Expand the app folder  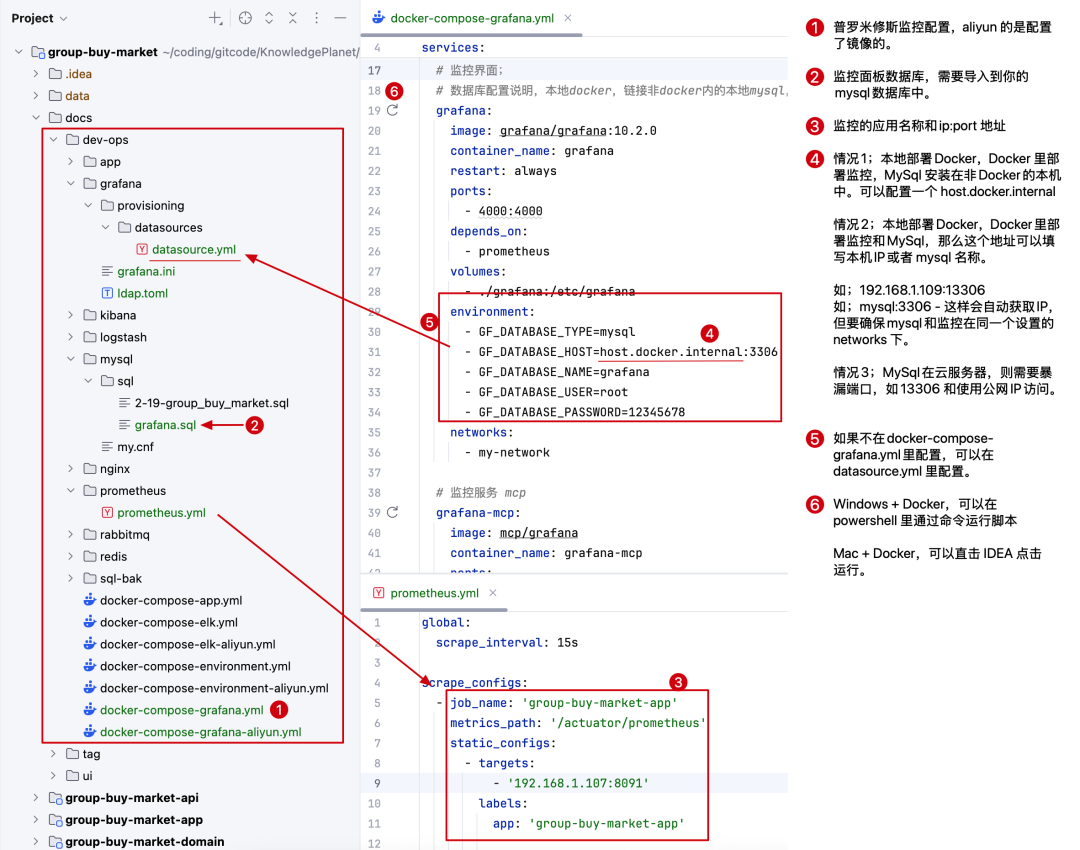pos(70,162)
